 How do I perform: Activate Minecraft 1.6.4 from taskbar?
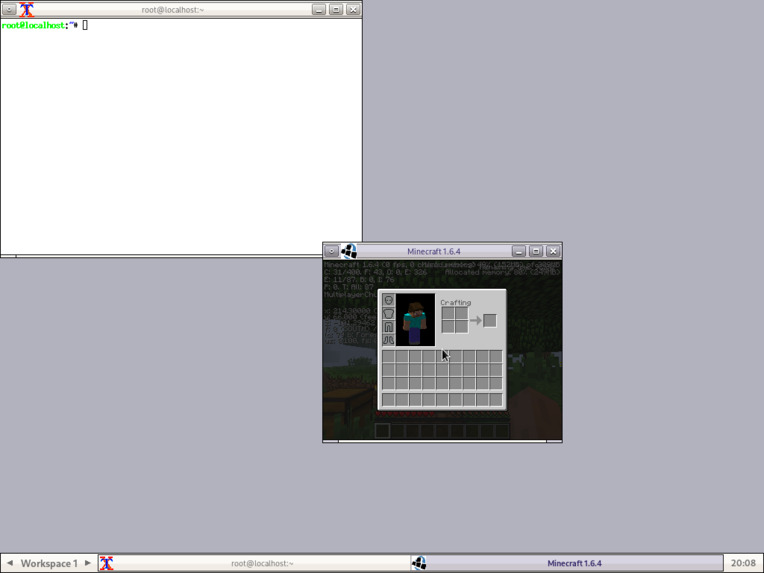[x=567, y=563]
